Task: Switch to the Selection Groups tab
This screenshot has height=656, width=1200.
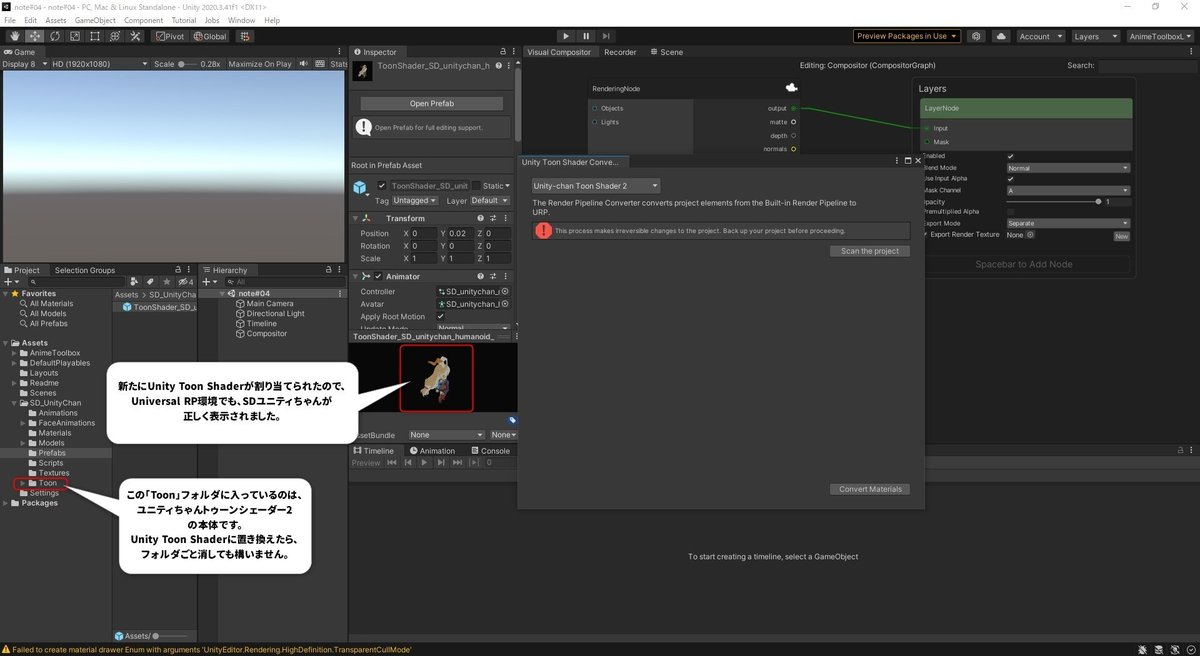Action: 85,270
